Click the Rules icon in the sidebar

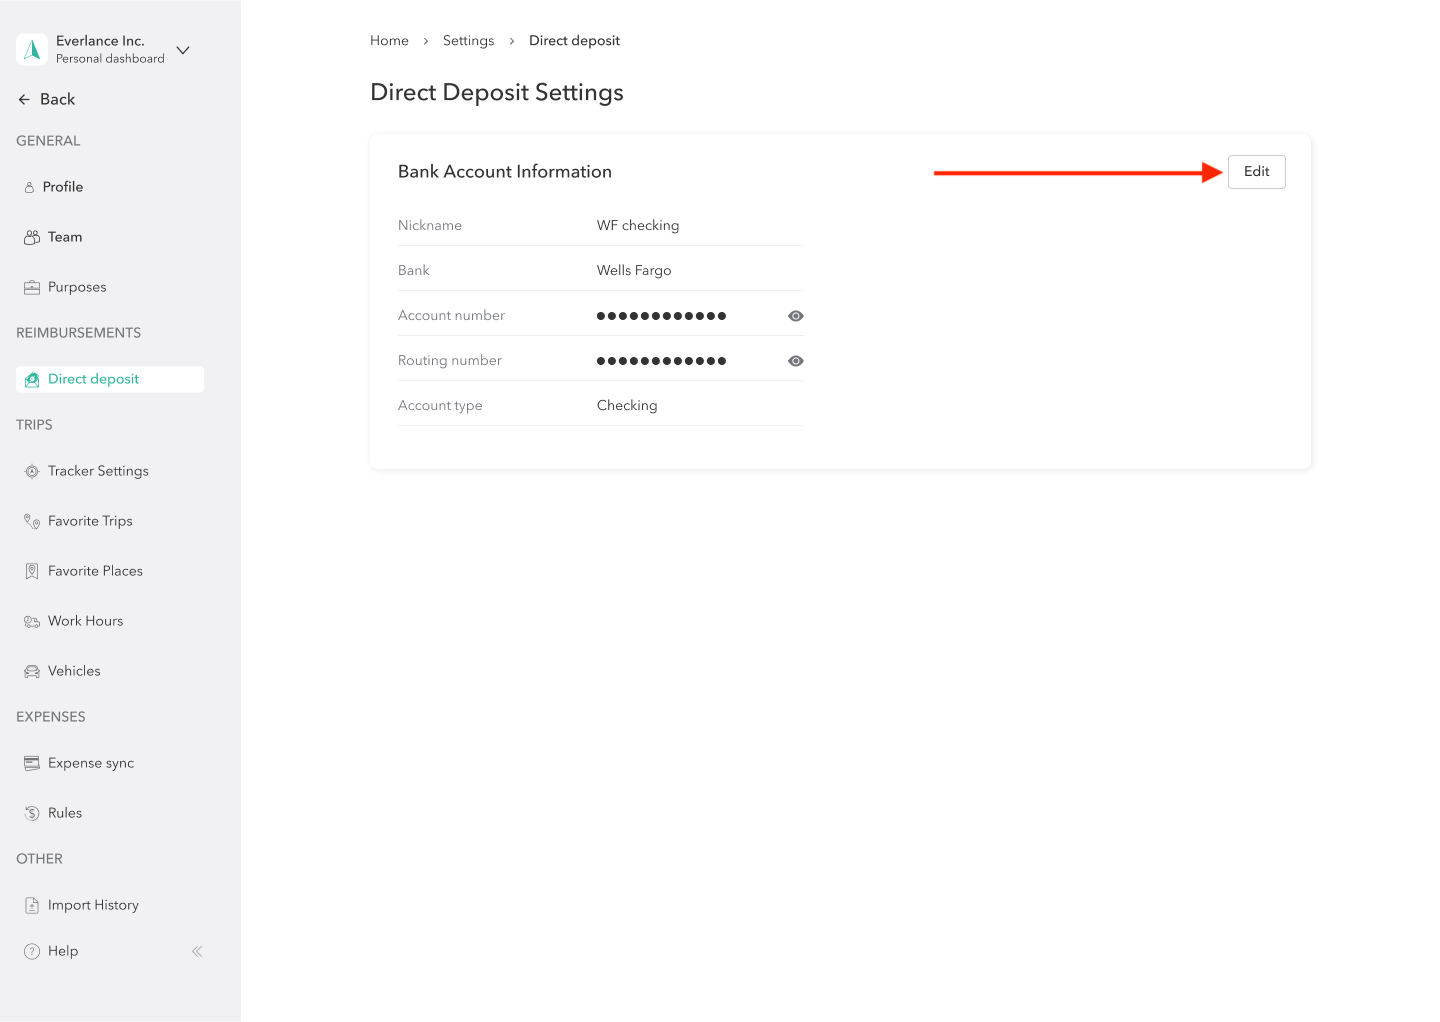pyautogui.click(x=31, y=812)
